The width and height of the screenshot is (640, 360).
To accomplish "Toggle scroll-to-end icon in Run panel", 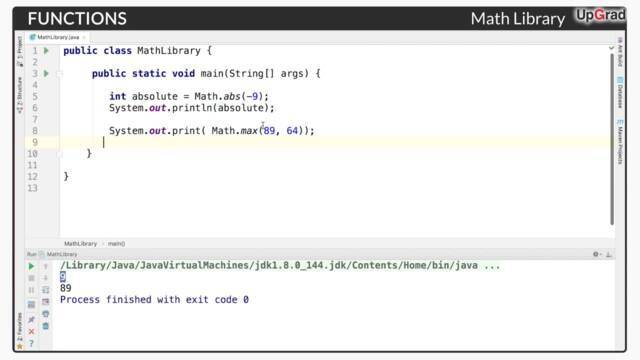I will [46, 302].
